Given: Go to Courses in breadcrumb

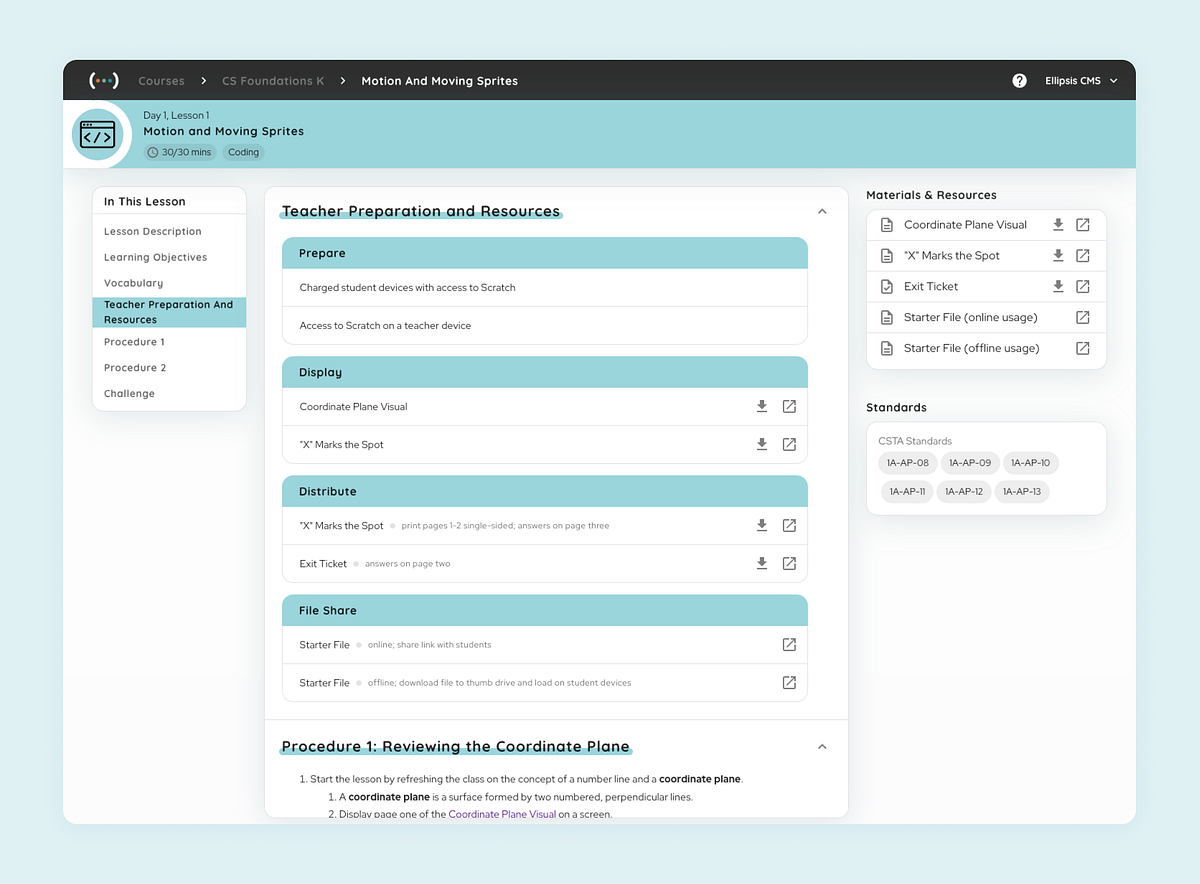Looking at the screenshot, I should [161, 81].
